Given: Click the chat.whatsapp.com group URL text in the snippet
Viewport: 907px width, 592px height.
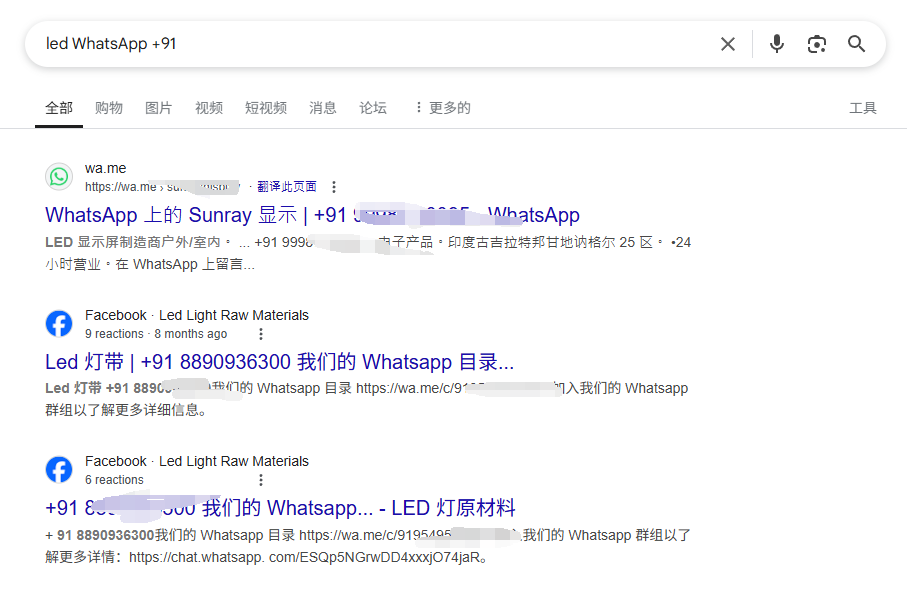Looking at the screenshot, I should [304, 557].
